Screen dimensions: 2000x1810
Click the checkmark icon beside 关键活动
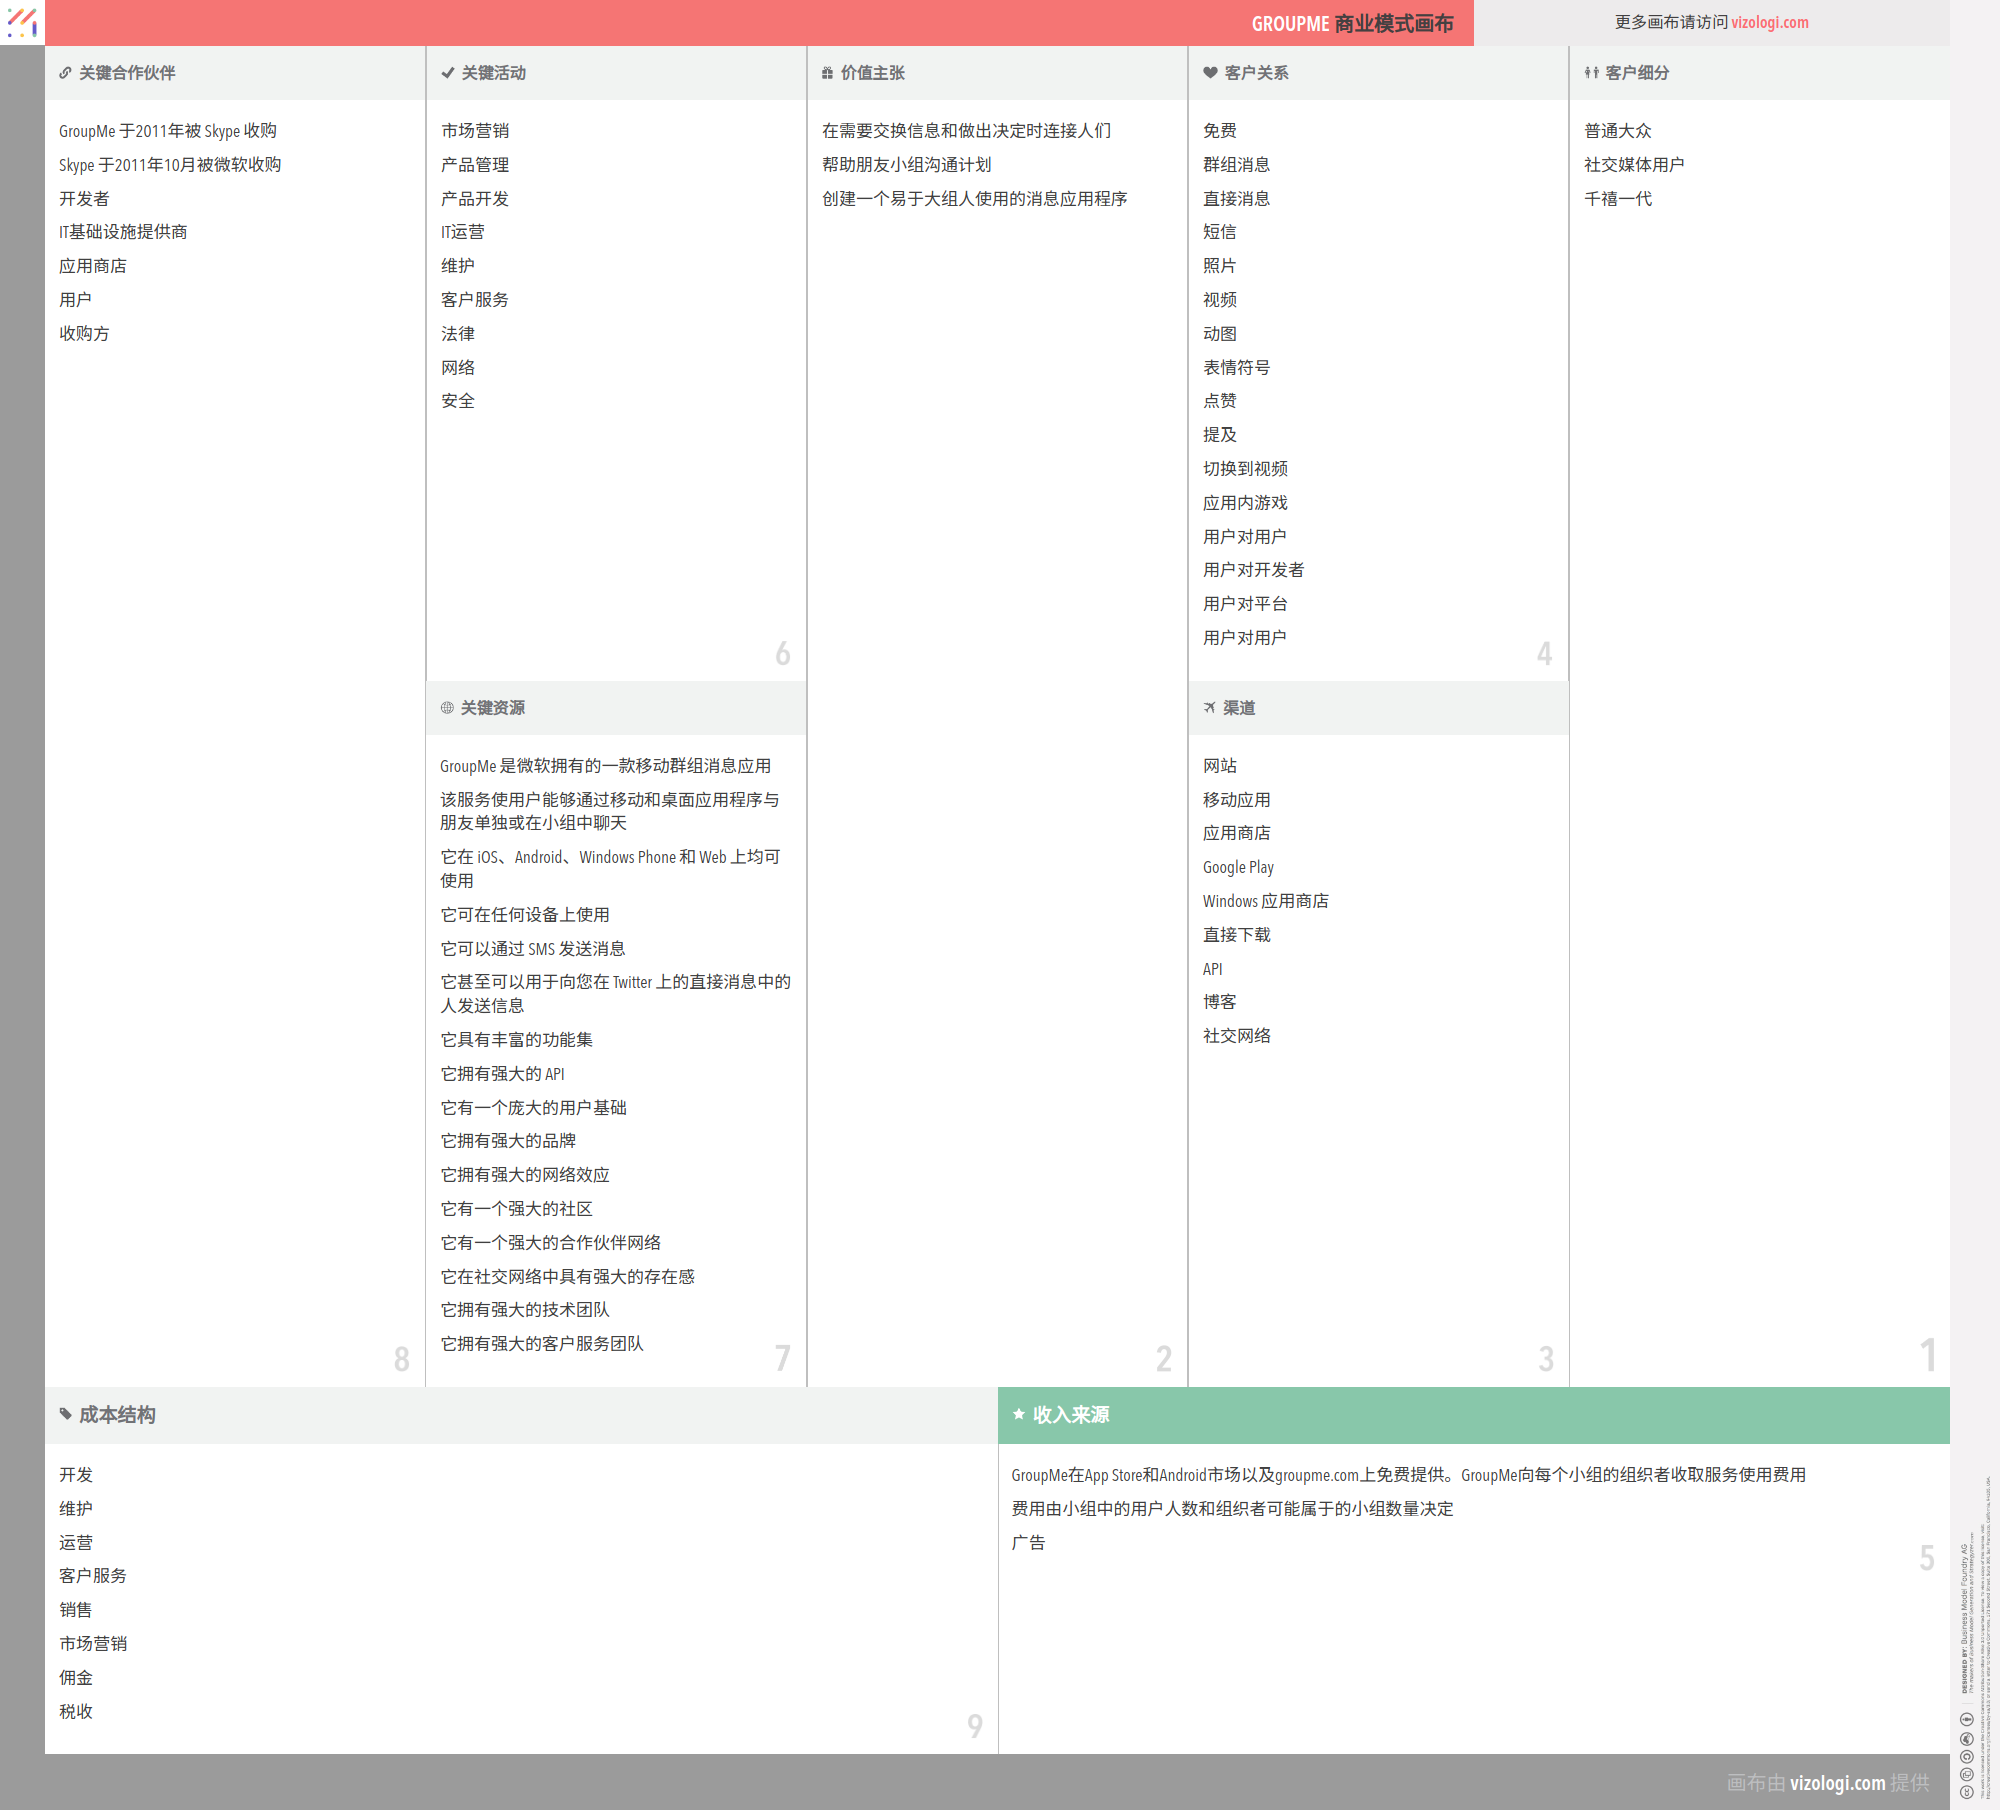[x=448, y=73]
